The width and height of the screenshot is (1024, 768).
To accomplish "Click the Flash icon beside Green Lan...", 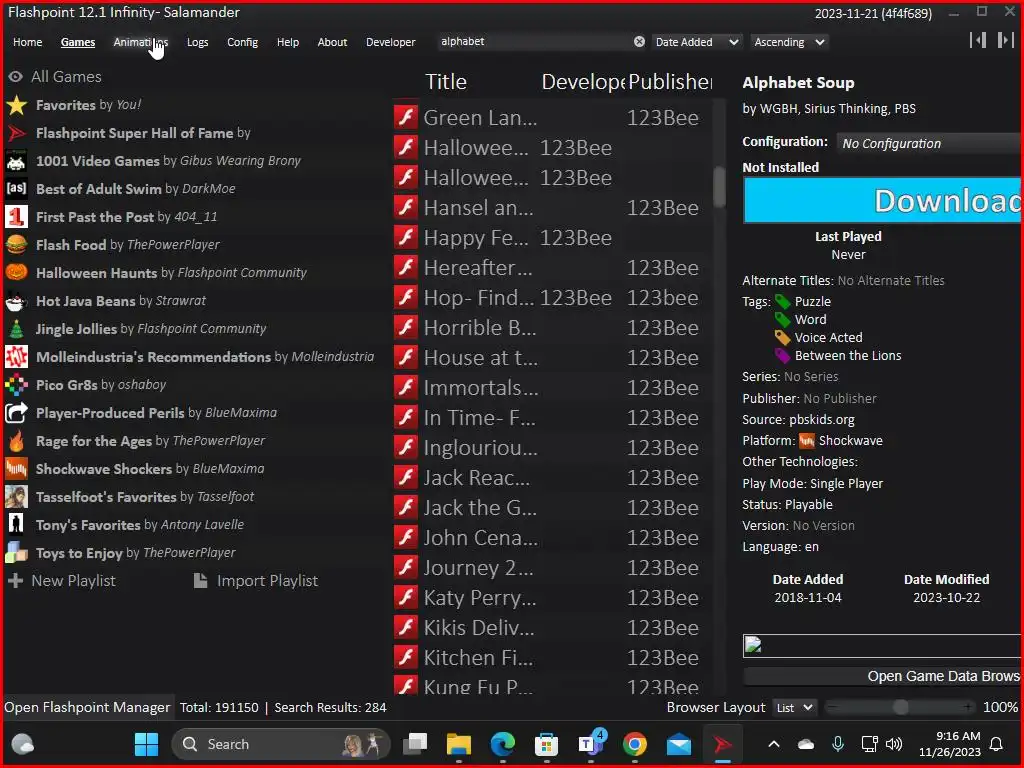I will coord(406,118).
